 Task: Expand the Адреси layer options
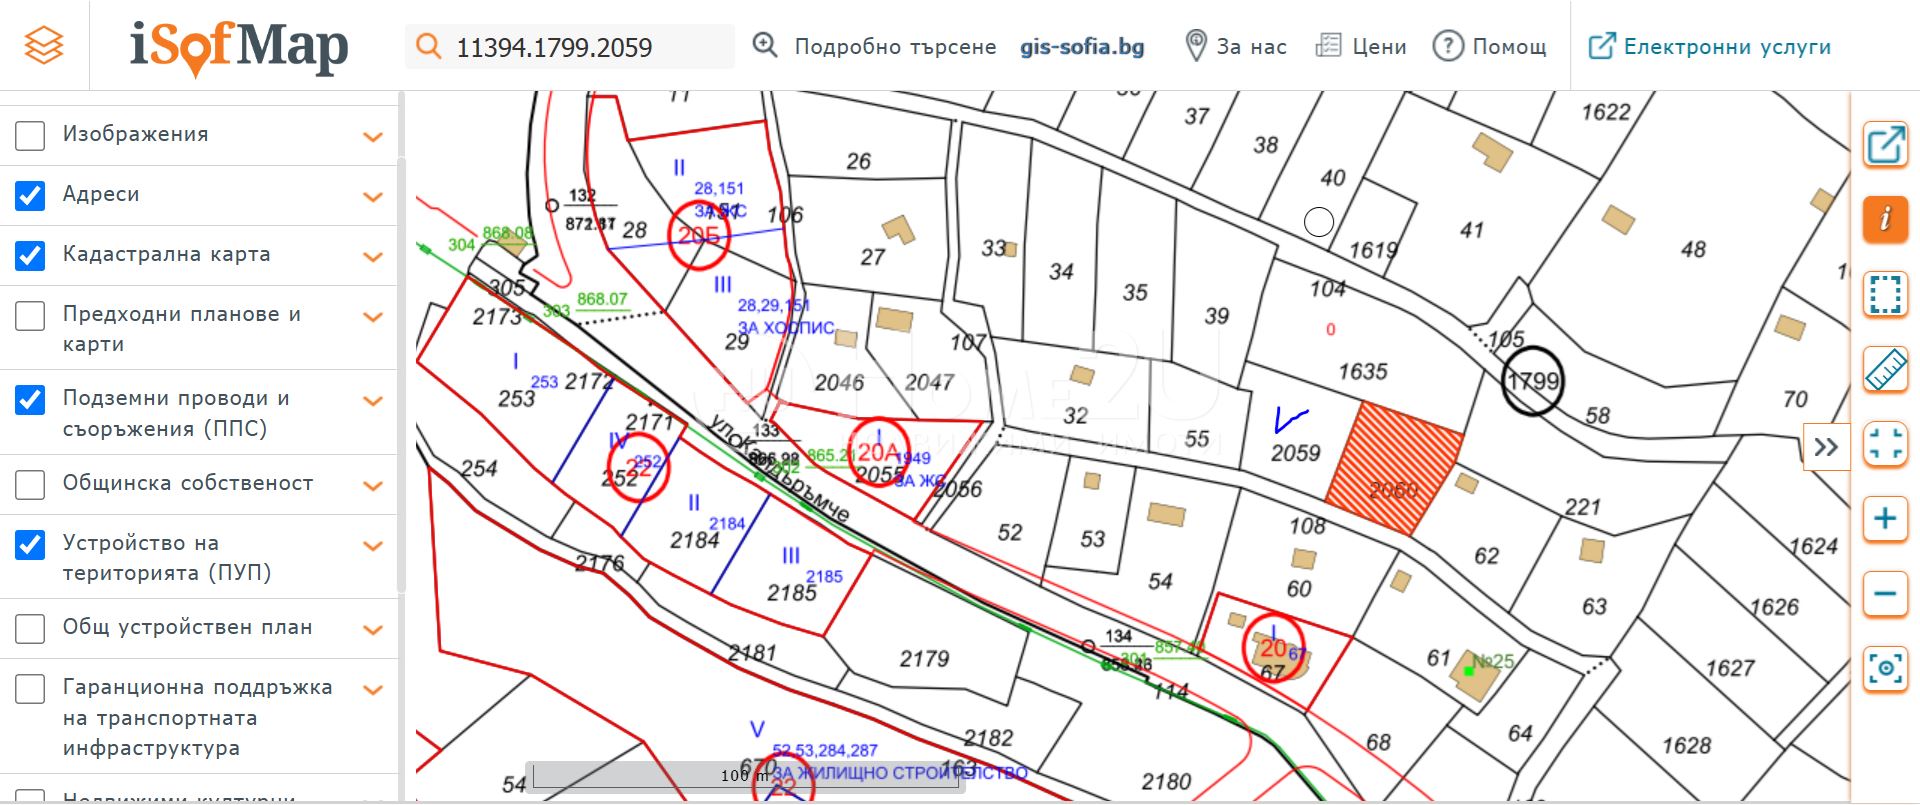coord(373,196)
